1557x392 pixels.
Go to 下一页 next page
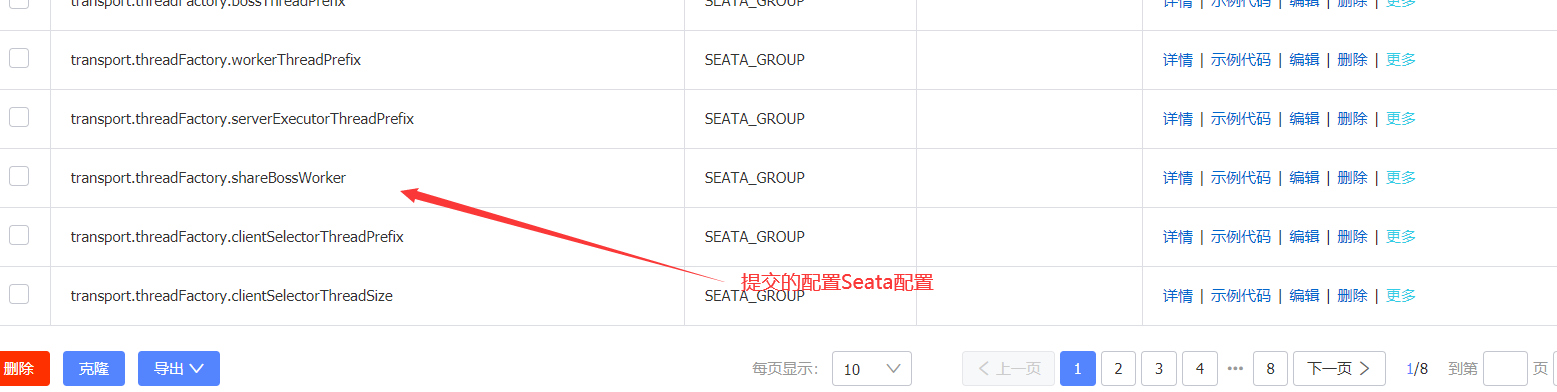coord(1339,369)
